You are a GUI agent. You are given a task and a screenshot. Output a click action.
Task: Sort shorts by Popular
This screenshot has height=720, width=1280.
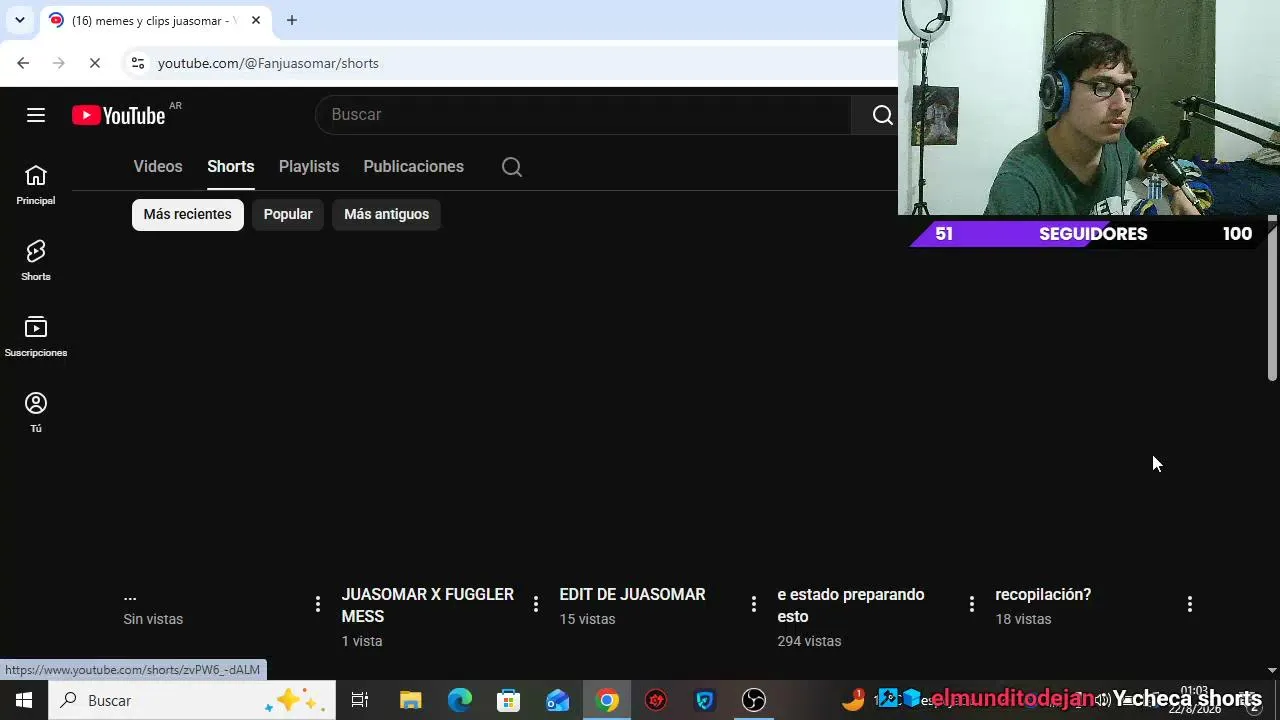point(288,214)
